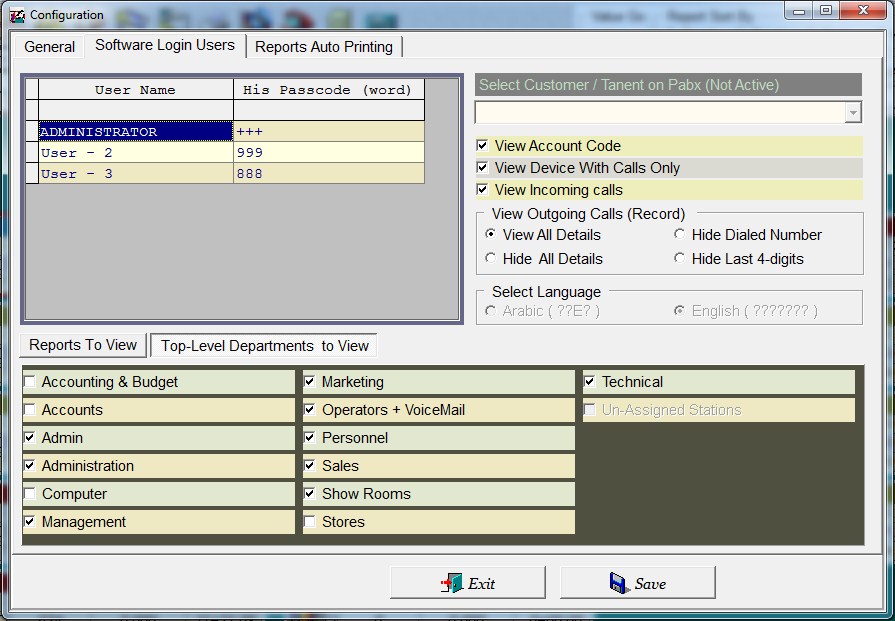The width and height of the screenshot is (895, 621).
Task: Click the empty passcode cell under header
Action: coord(329,110)
